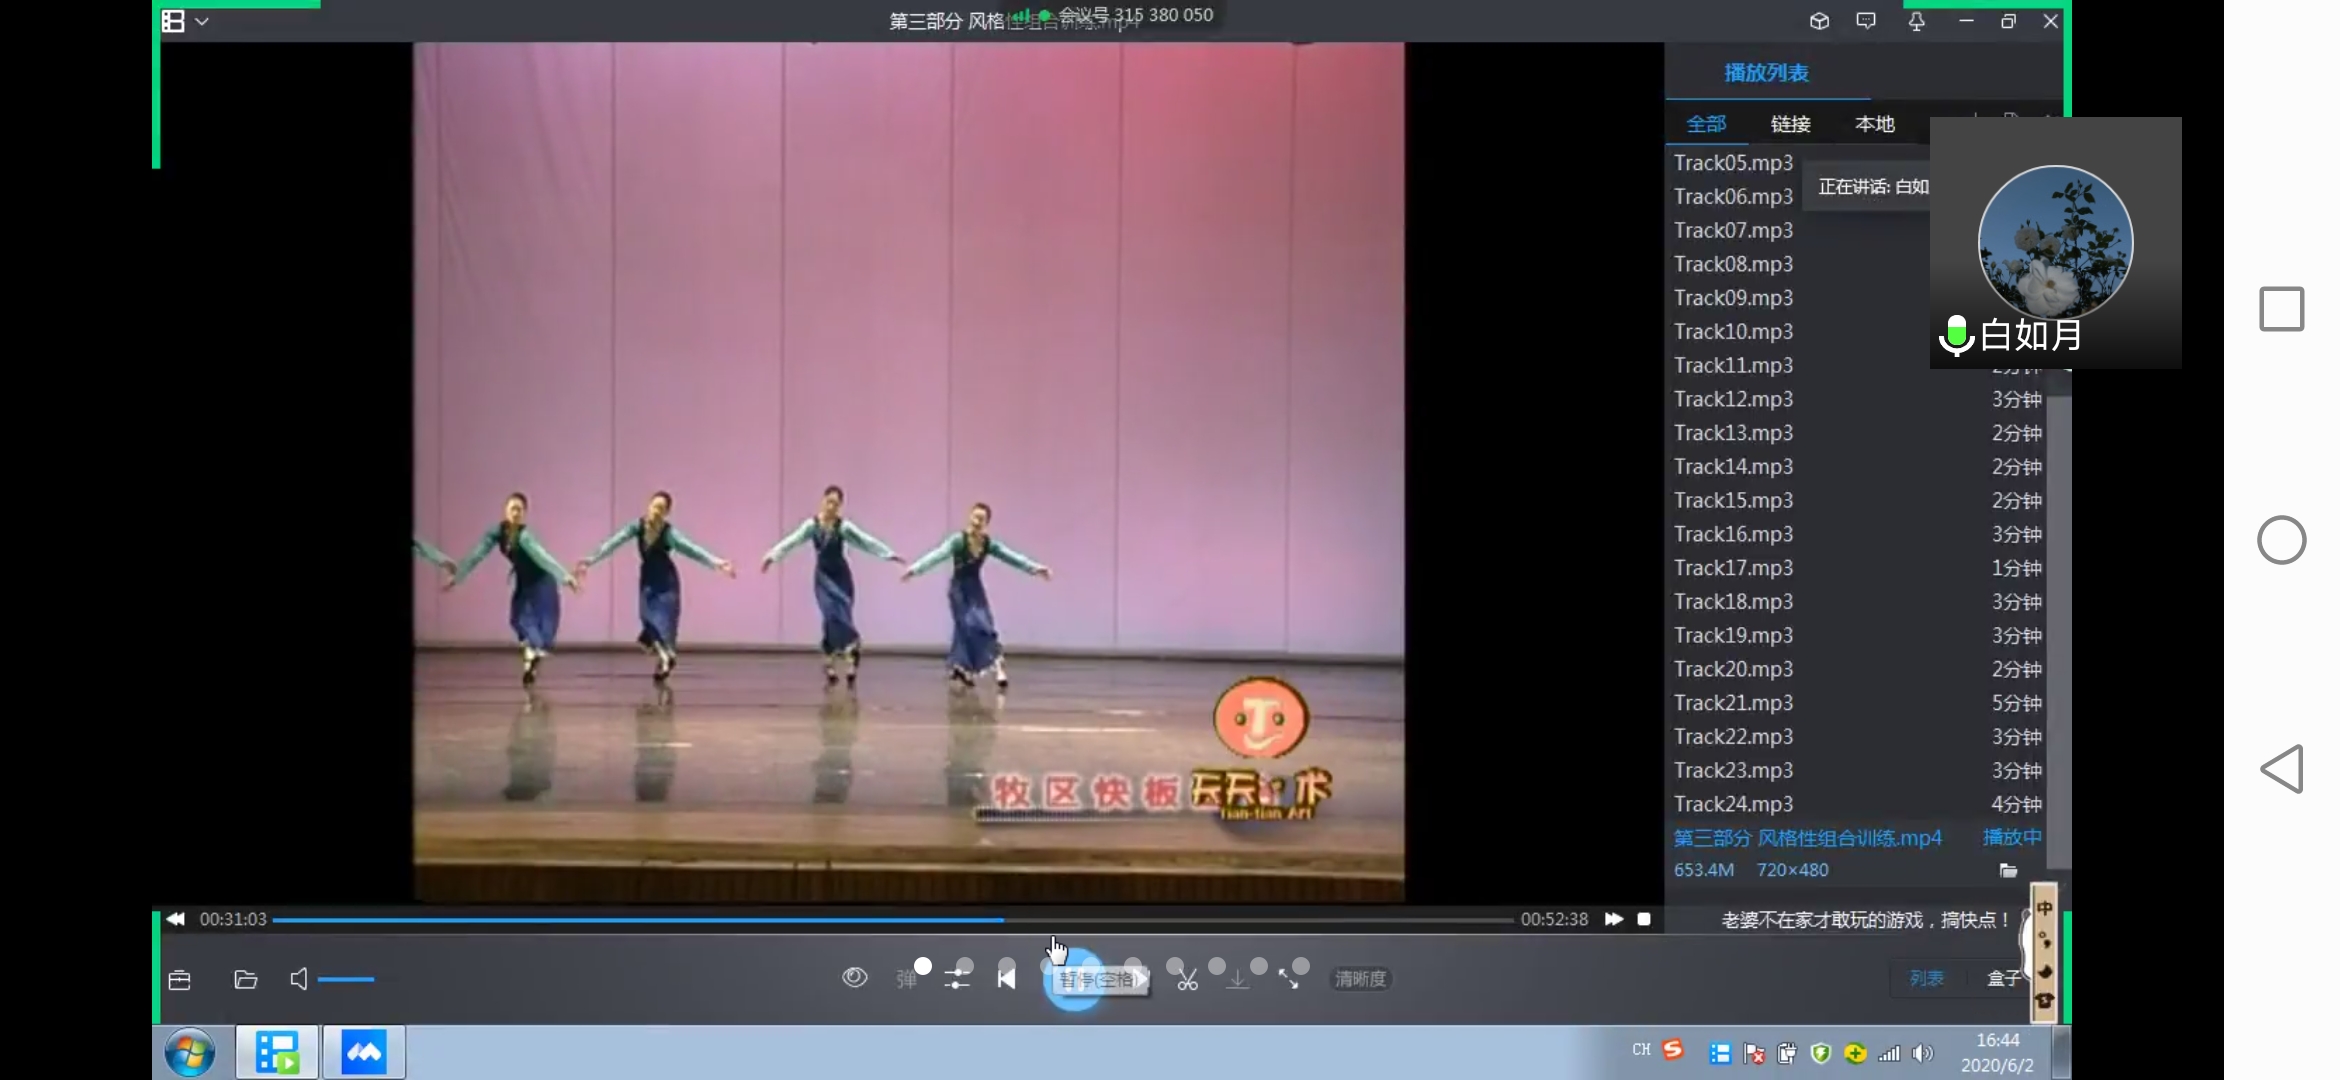Click the playlist vertical scrollbar
The height and width of the screenshot is (1080, 2340).
click(2058, 630)
